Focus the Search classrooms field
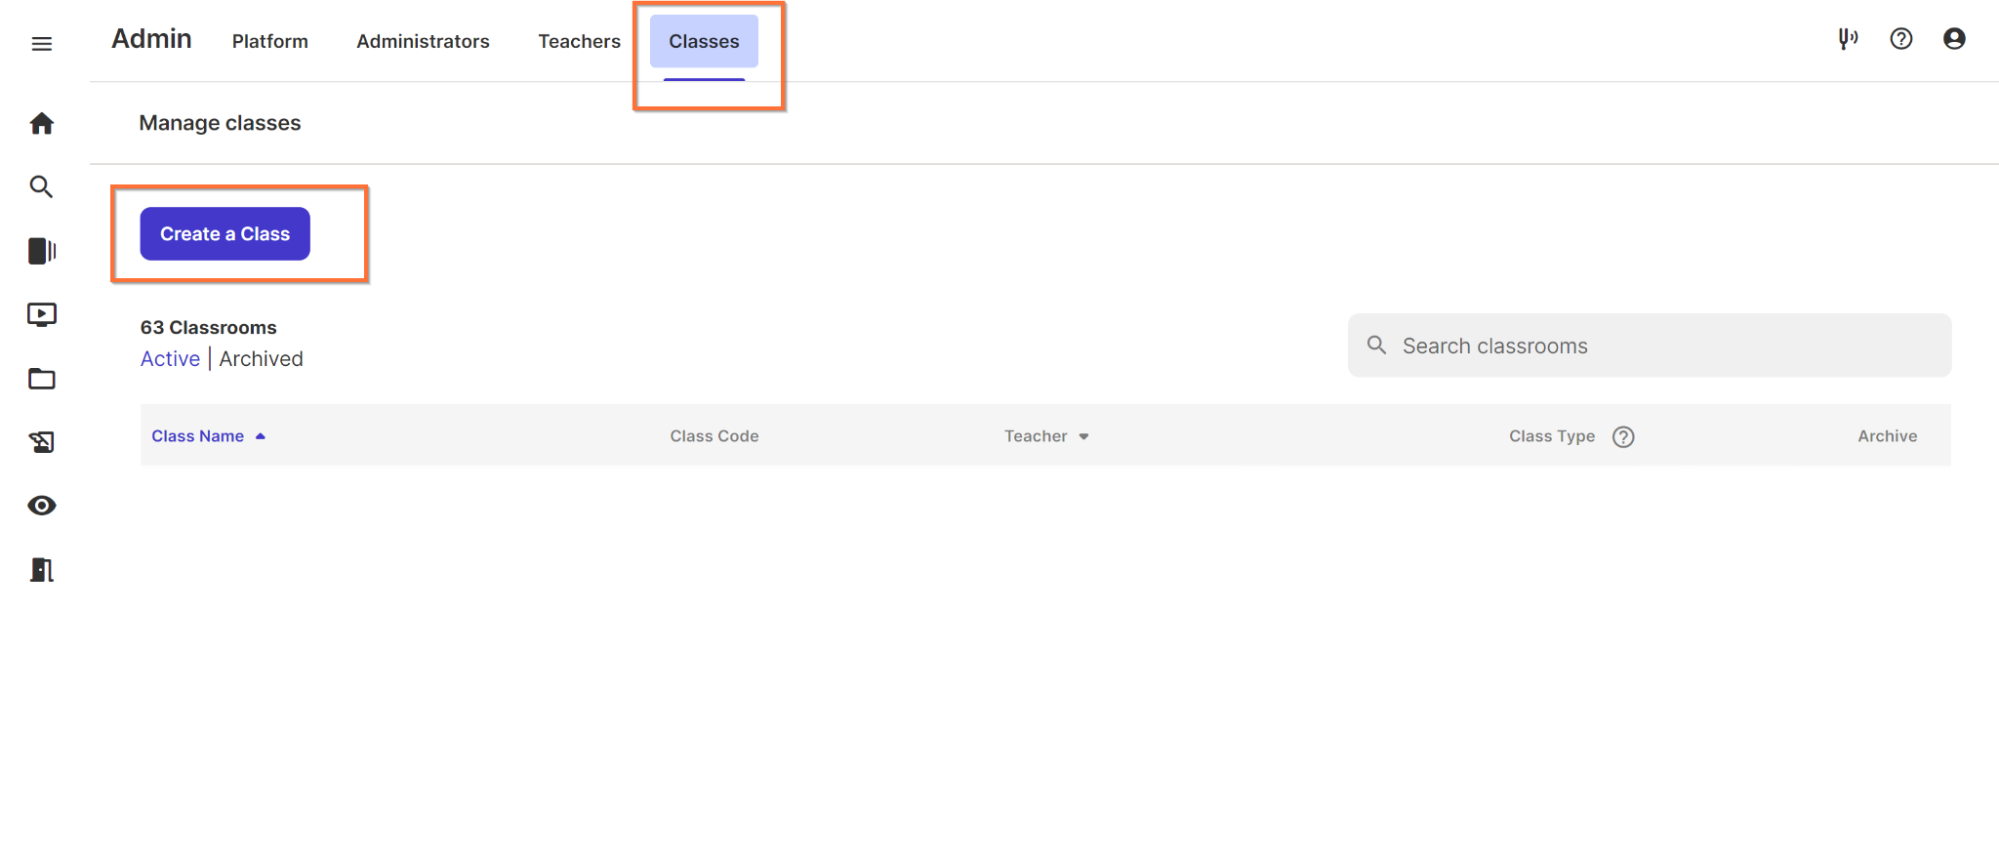Image resolution: width=1999 pixels, height=848 pixels. 1649,346
